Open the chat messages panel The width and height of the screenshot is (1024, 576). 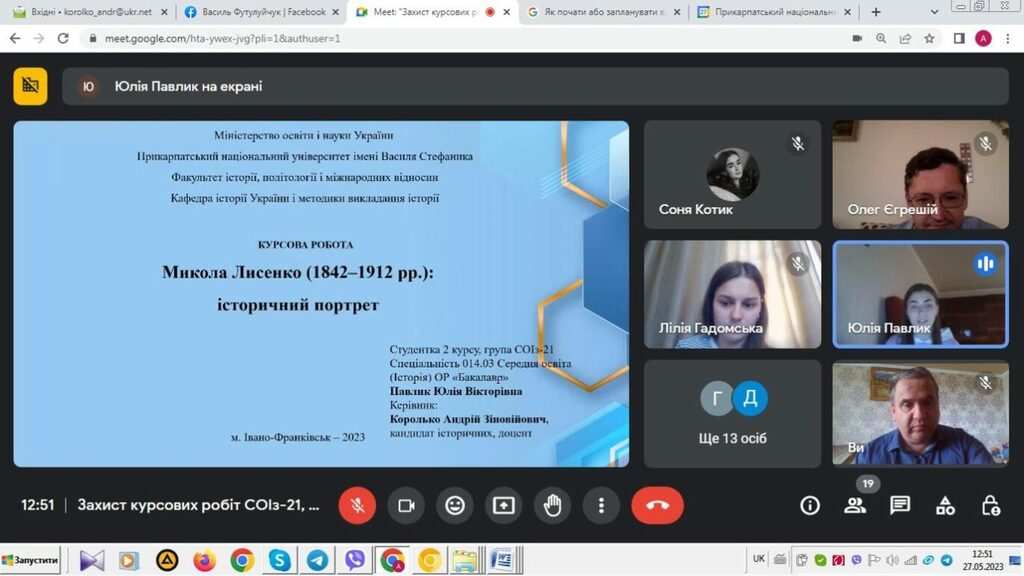pos(900,505)
